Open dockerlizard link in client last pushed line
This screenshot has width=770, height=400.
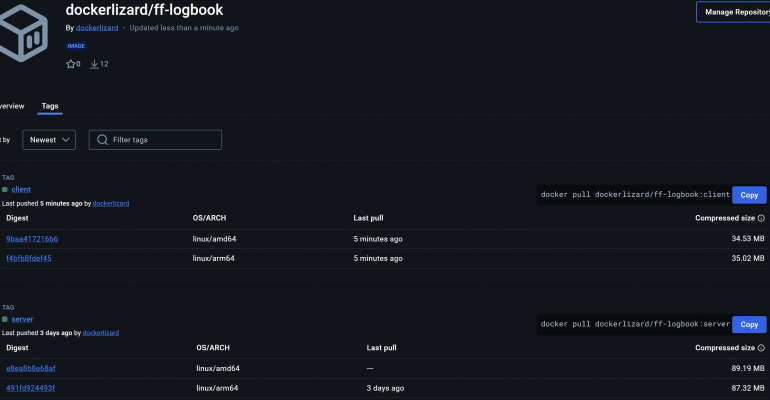point(111,203)
